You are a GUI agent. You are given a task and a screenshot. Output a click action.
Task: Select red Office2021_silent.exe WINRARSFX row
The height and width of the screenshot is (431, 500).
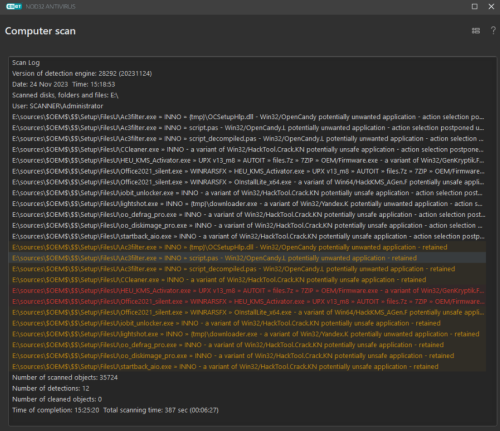click(x=248, y=301)
